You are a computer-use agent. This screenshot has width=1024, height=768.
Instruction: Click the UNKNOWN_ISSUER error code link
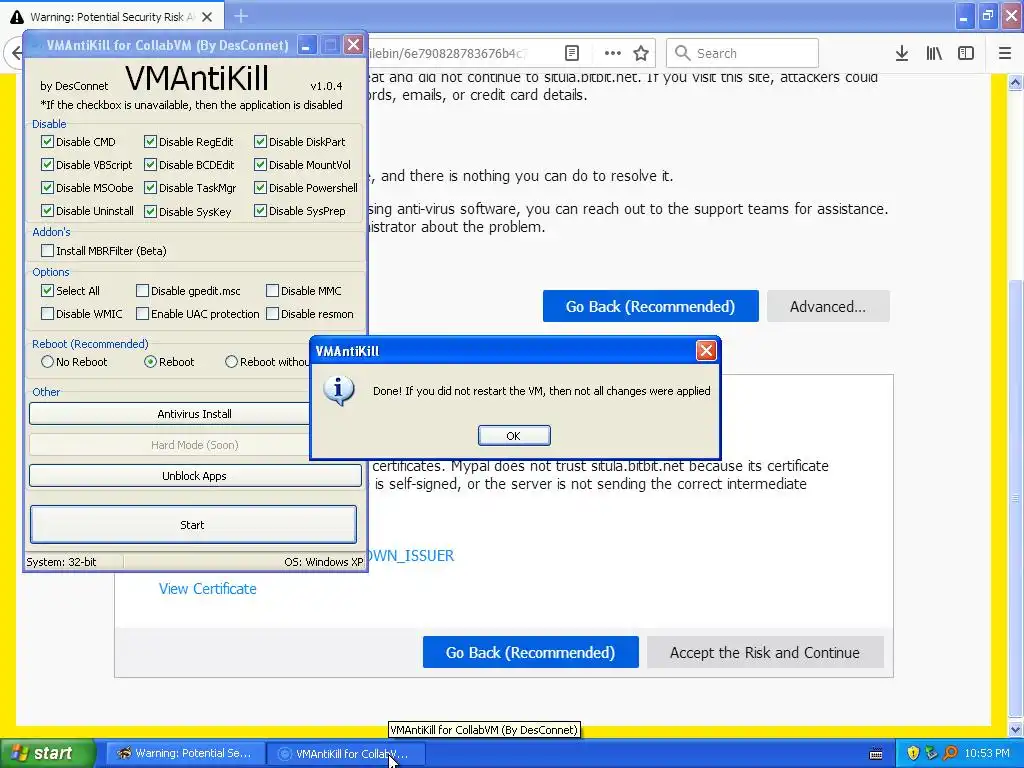pyautogui.click(x=411, y=556)
